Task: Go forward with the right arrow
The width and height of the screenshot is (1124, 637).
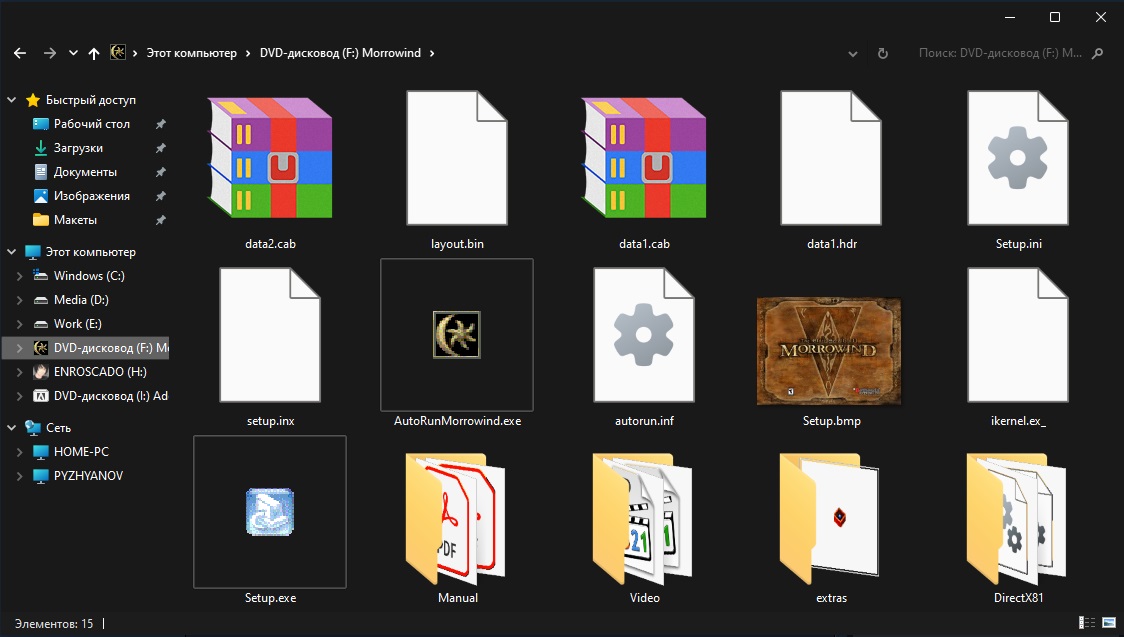Action: click(x=49, y=53)
